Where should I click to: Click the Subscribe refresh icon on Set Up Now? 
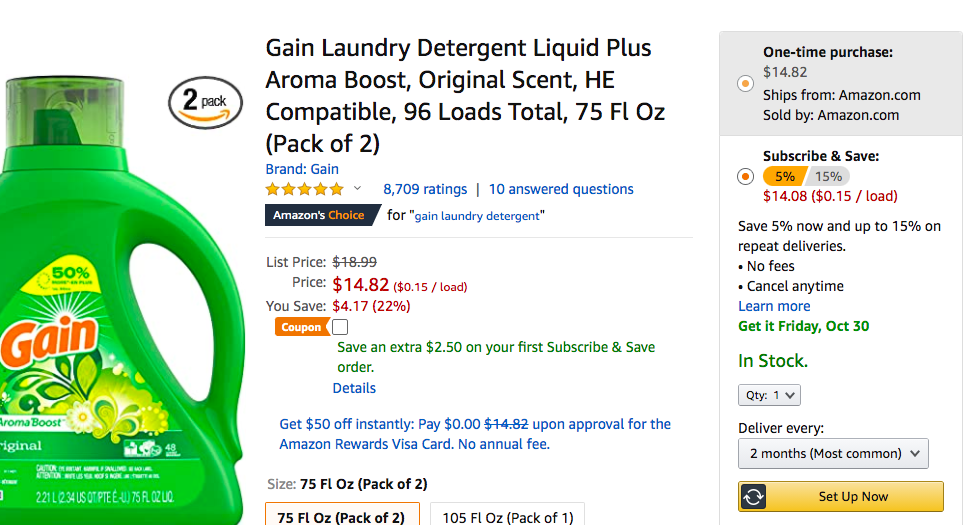click(753, 496)
